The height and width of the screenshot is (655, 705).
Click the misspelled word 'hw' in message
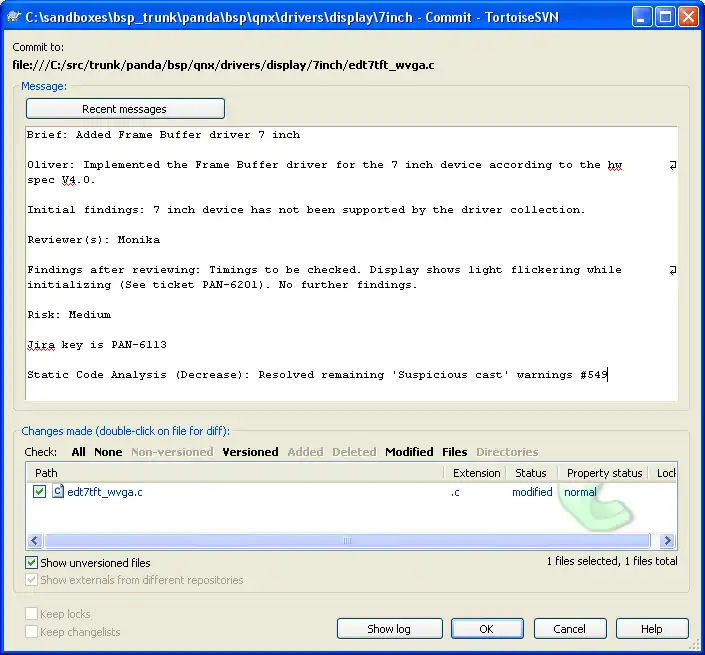click(x=615, y=165)
